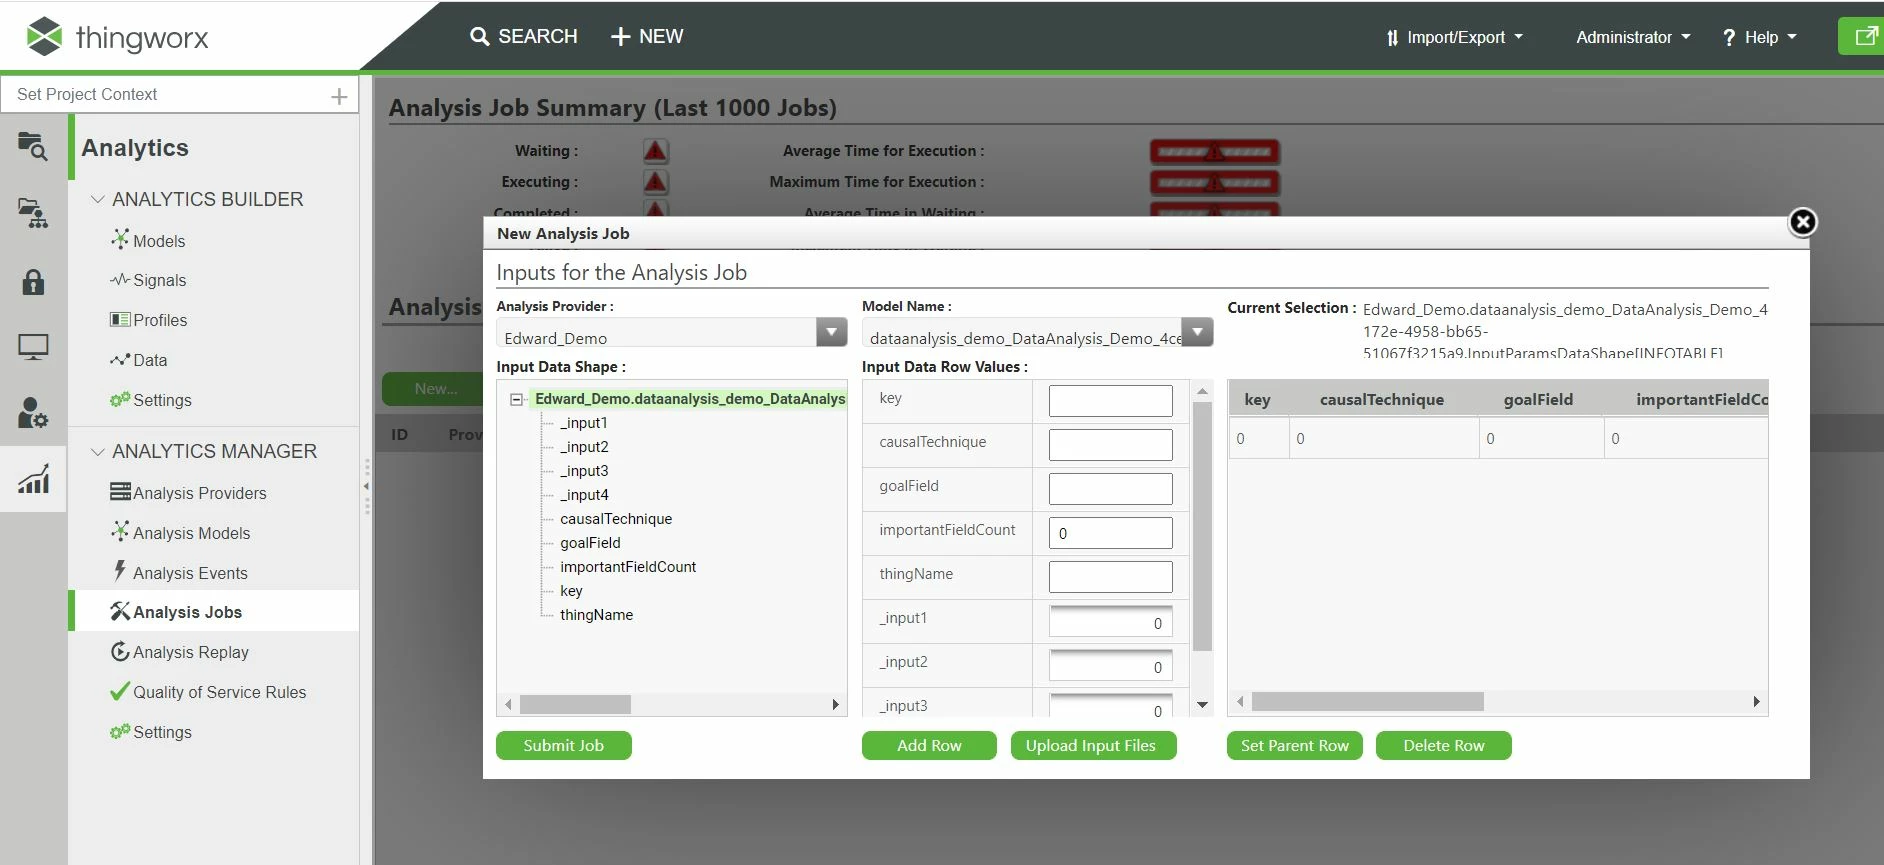1884x865 pixels.
Task: Click the causalTechnique value input field
Action: [x=1111, y=445]
